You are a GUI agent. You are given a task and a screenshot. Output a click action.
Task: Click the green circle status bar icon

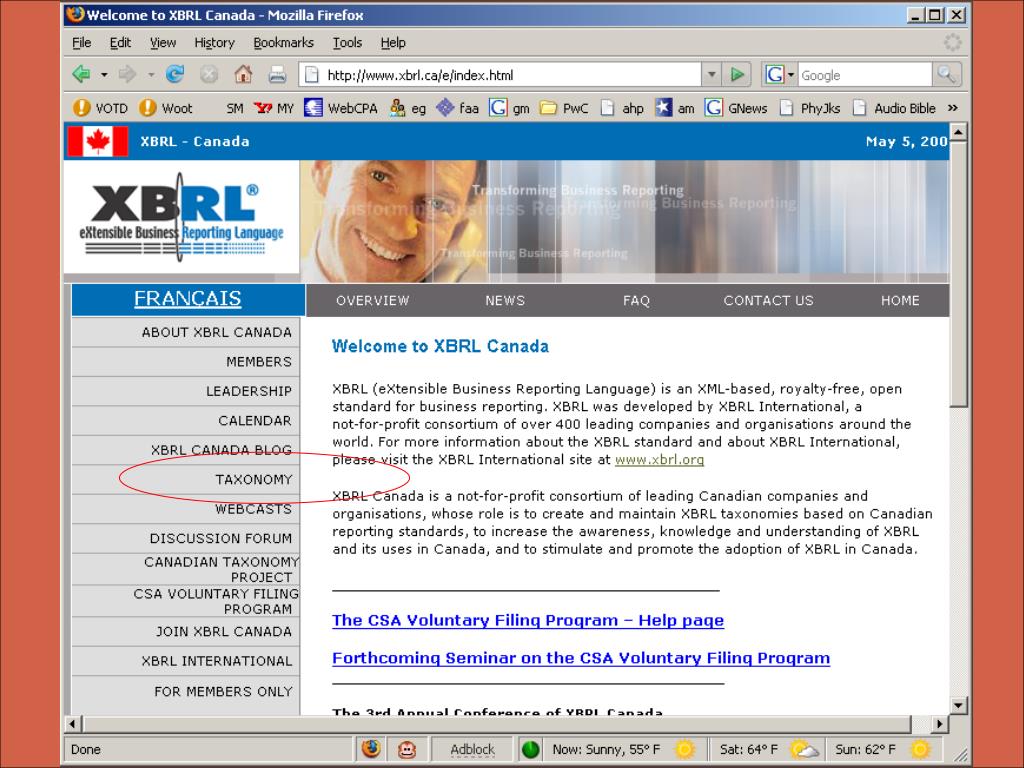530,749
